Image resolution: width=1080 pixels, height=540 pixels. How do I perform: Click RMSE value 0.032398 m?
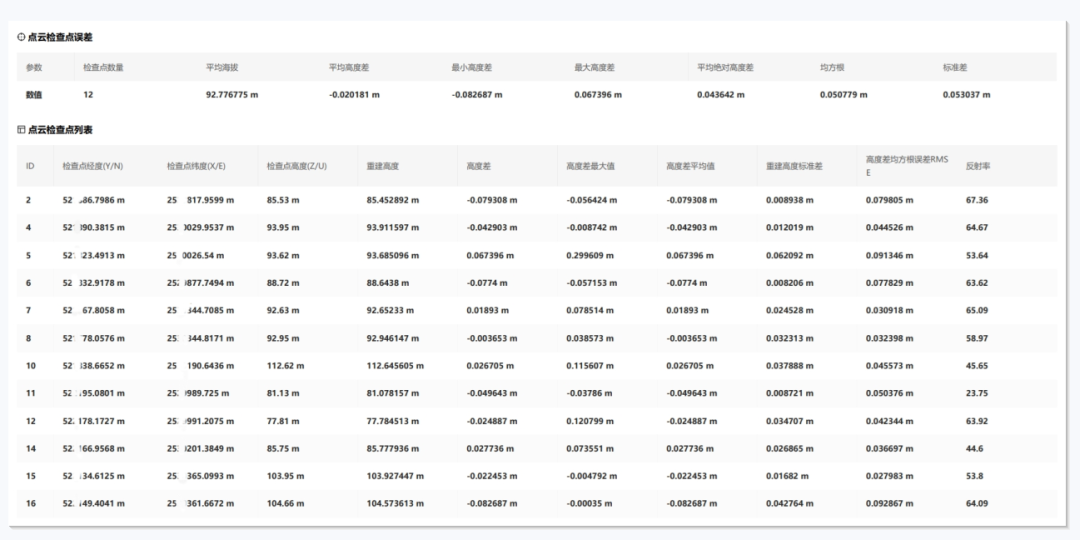(889, 339)
